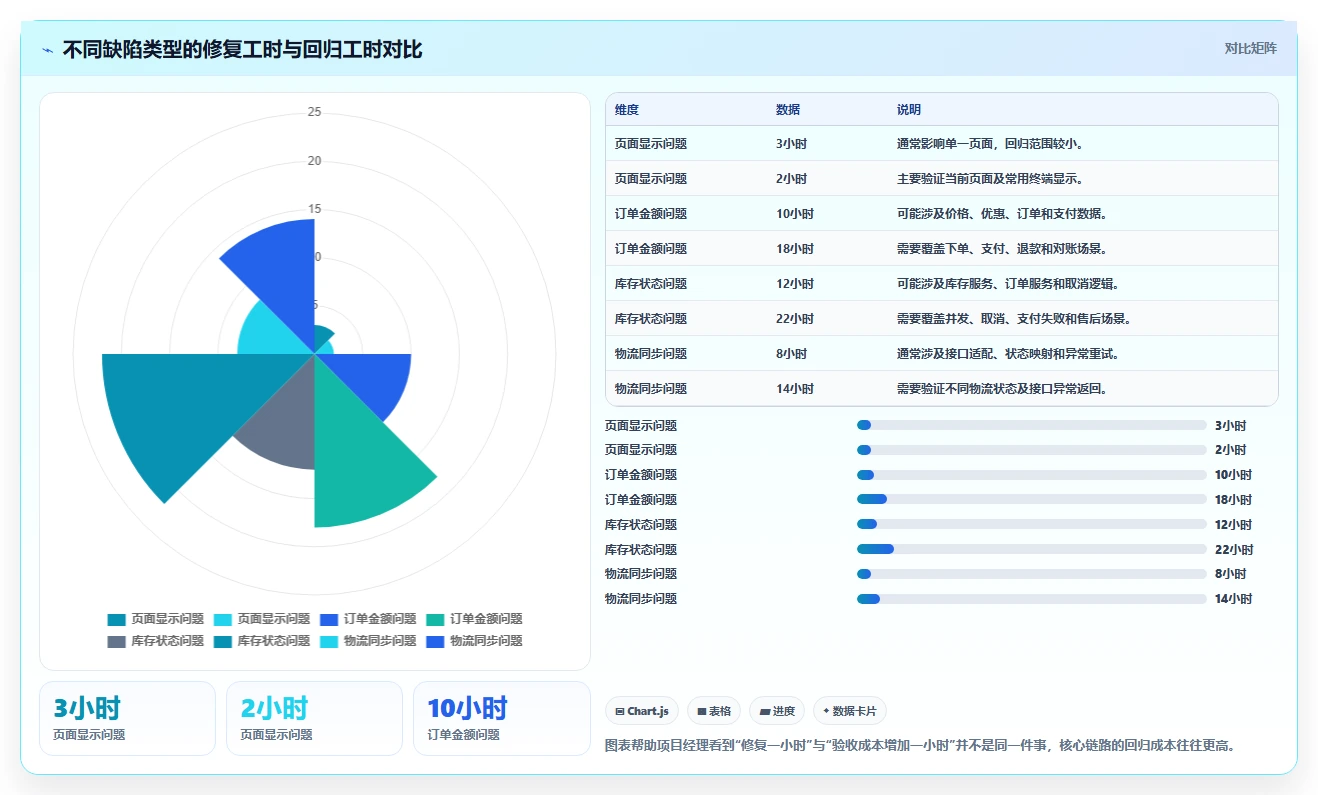Click the progress bar labeled 18小时
Viewport: 1318px width, 795px height.
tap(1032, 499)
